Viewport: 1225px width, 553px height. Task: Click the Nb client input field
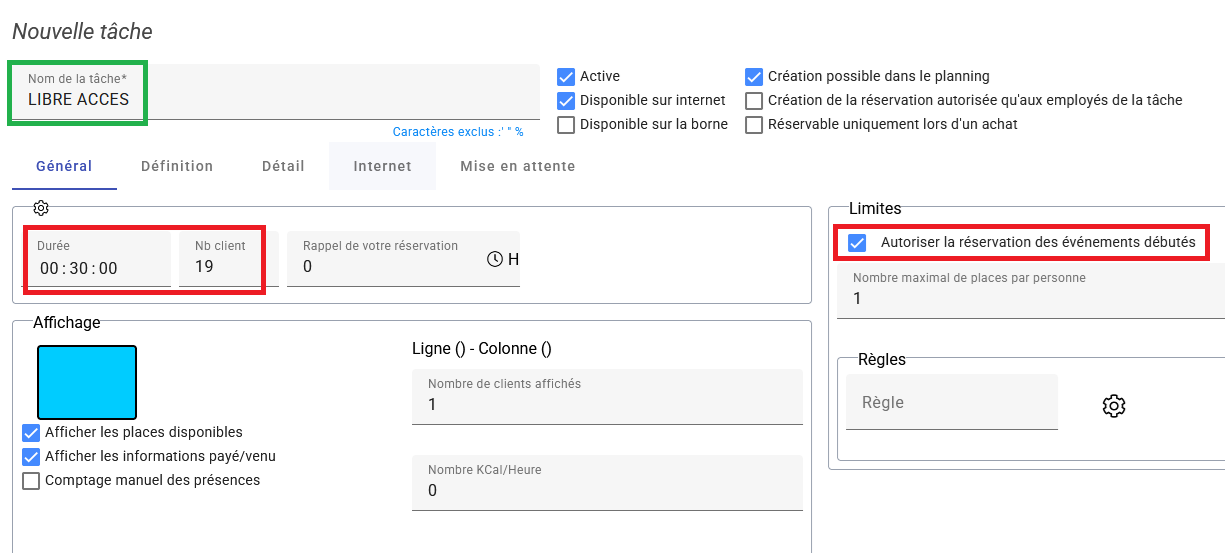[x=221, y=267]
